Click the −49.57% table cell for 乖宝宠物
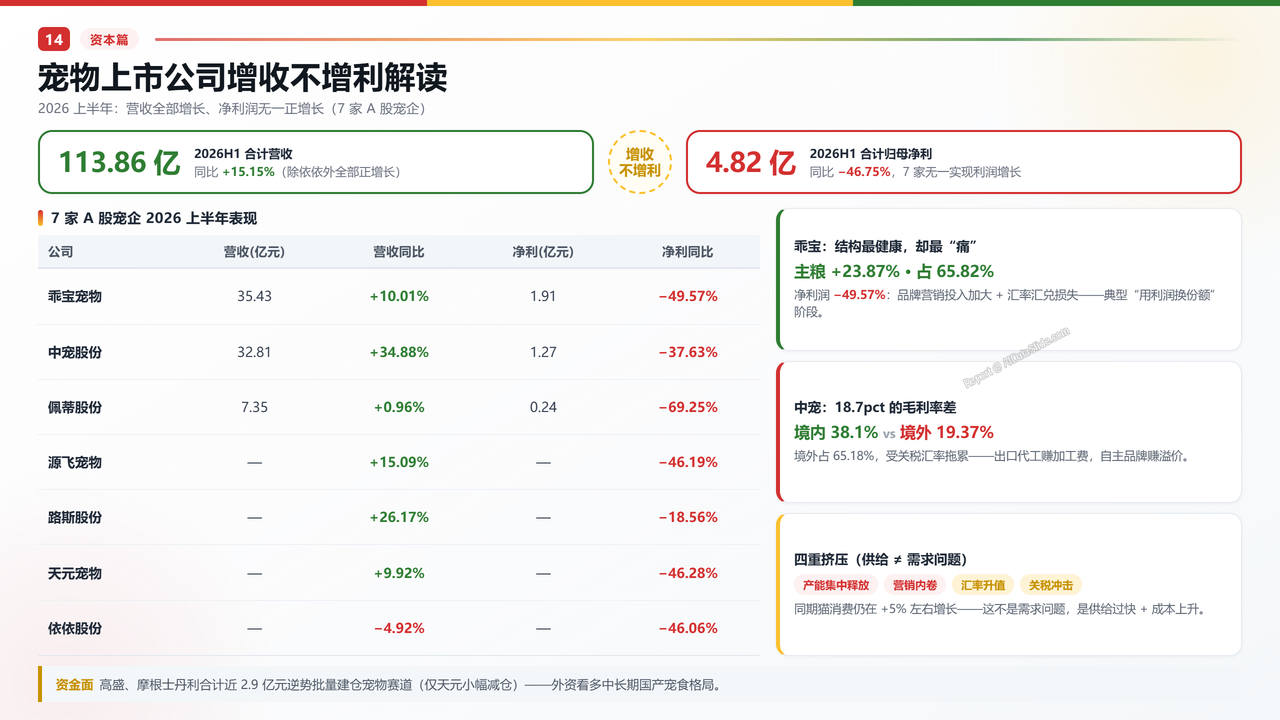The width and height of the screenshot is (1280, 720). tap(688, 297)
